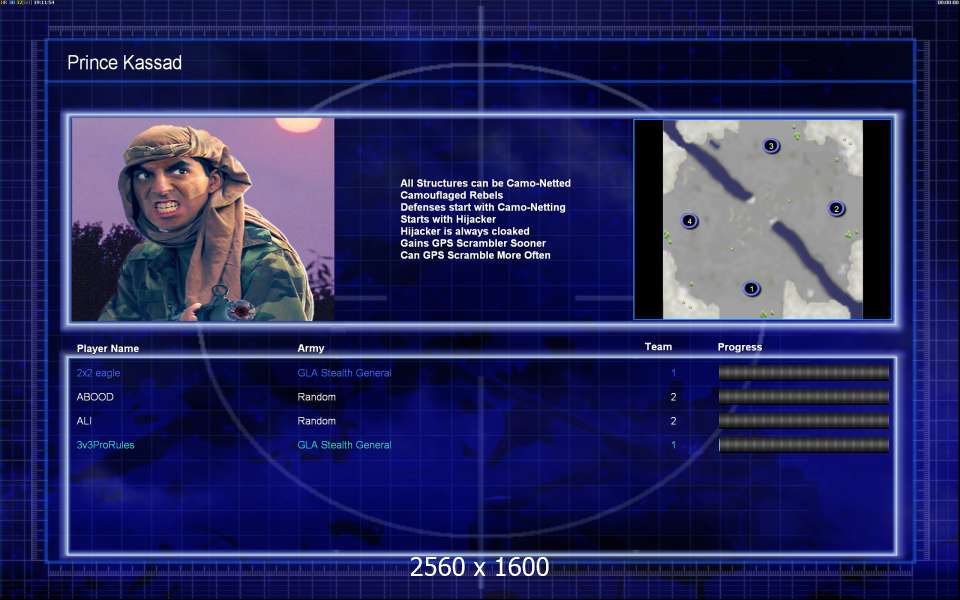960x600 pixels.
Task: Click ABOOD's Random army entry
Action: tap(316, 397)
